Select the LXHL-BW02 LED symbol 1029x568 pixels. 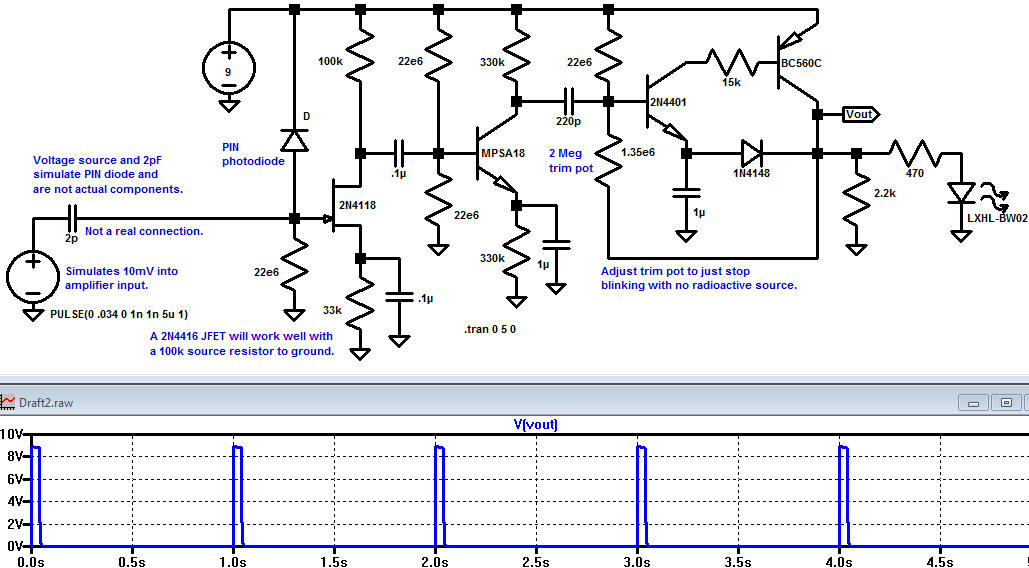[x=962, y=190]
